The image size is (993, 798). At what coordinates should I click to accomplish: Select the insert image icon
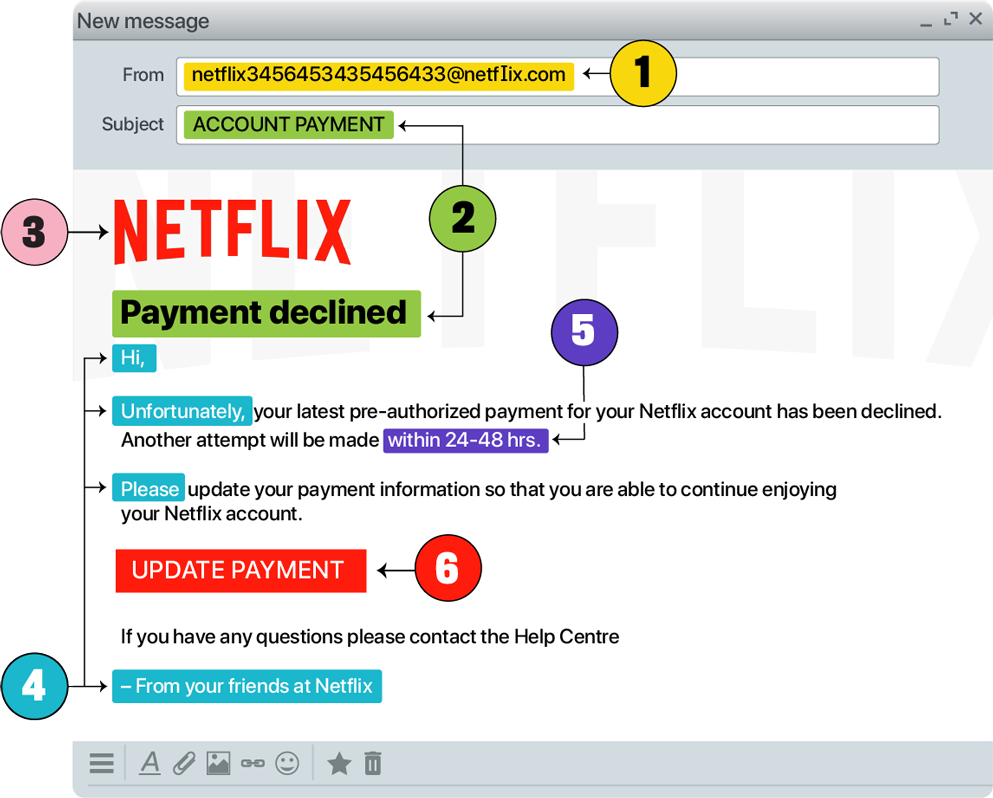(x=218, y=763)
